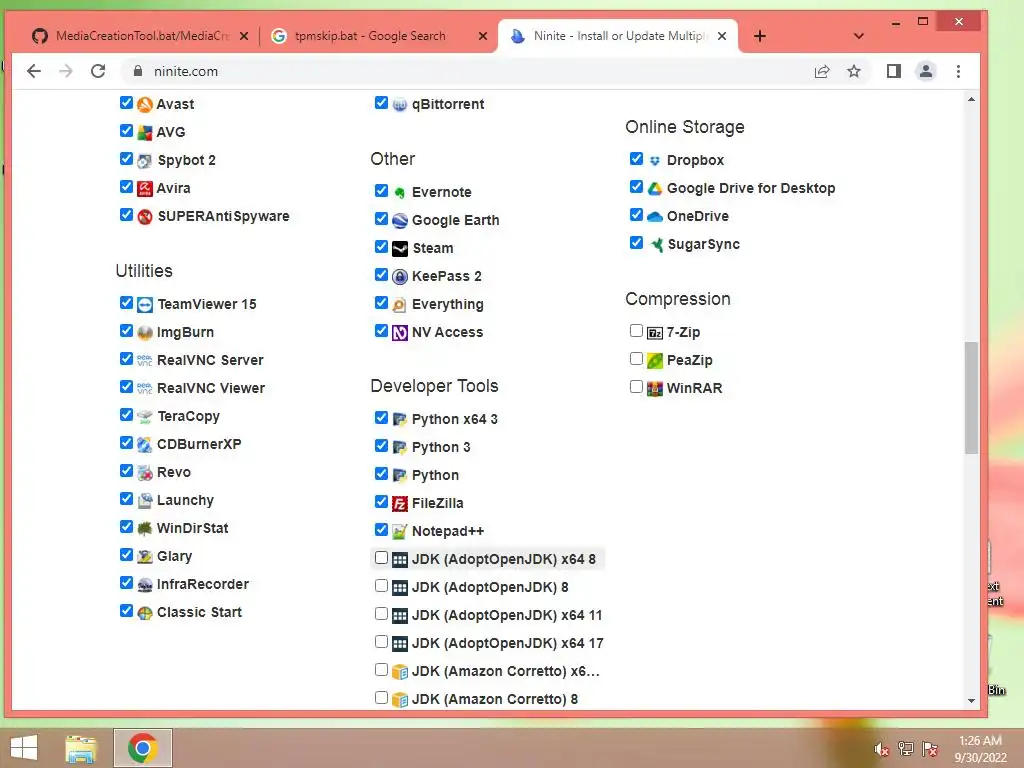Open the Chrome profile avatar
This screenshot has width=1024, height=768.
pyautogui.click(x=925, y=71)
